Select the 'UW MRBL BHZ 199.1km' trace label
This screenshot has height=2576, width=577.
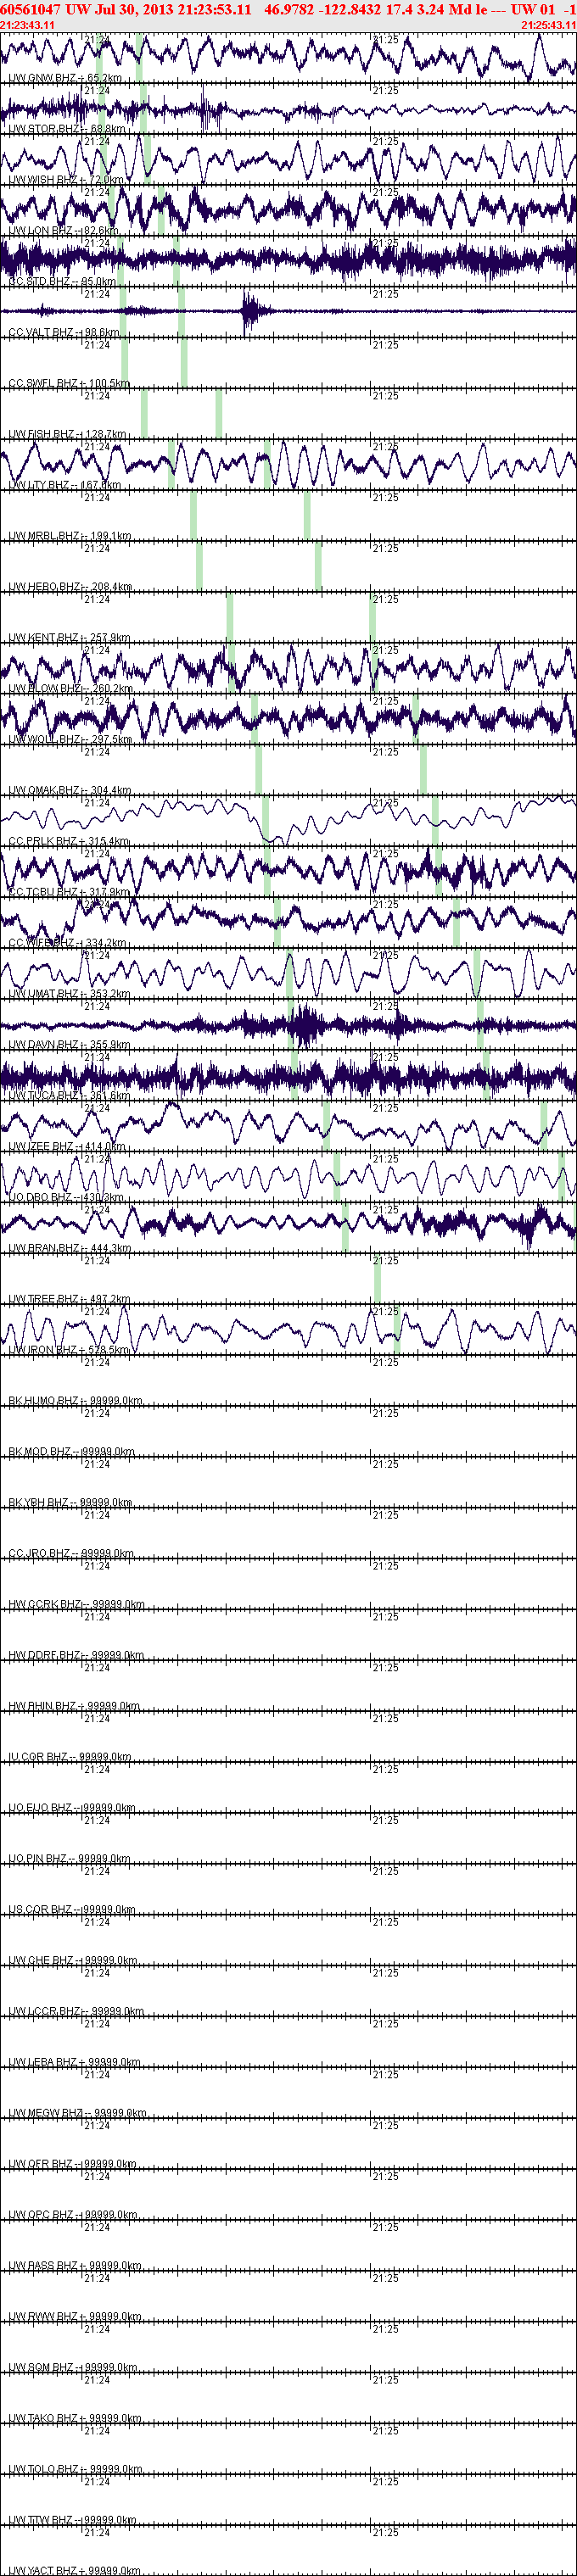(x=70, y=536)
